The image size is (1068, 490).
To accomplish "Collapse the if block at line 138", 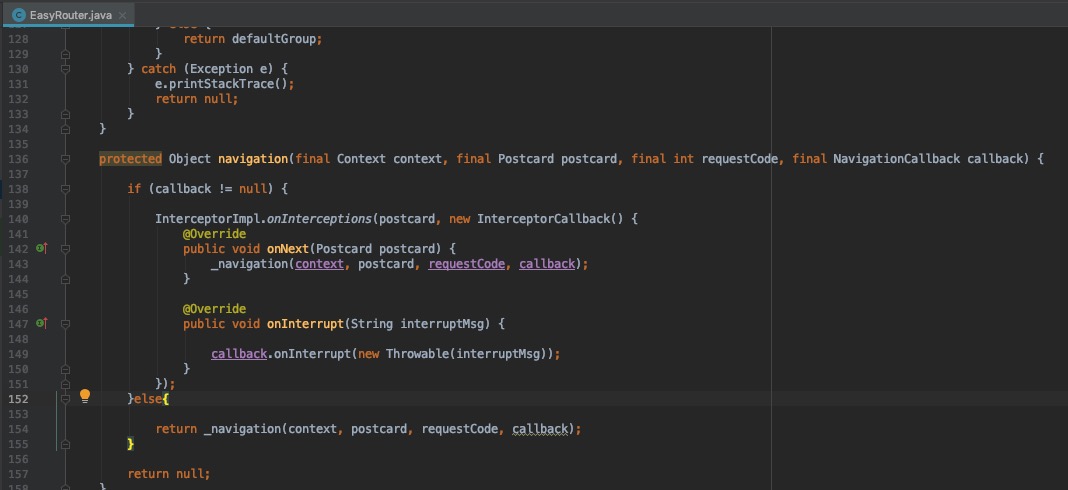I will [65, 189].
